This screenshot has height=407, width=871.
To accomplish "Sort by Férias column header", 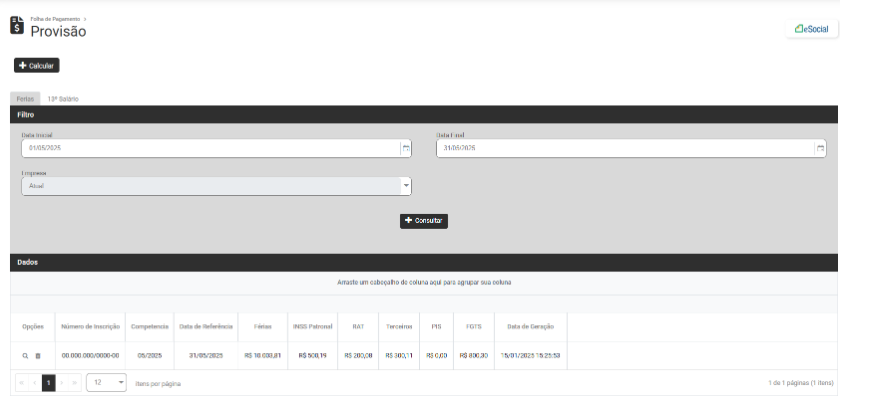I will pos(263,326).
